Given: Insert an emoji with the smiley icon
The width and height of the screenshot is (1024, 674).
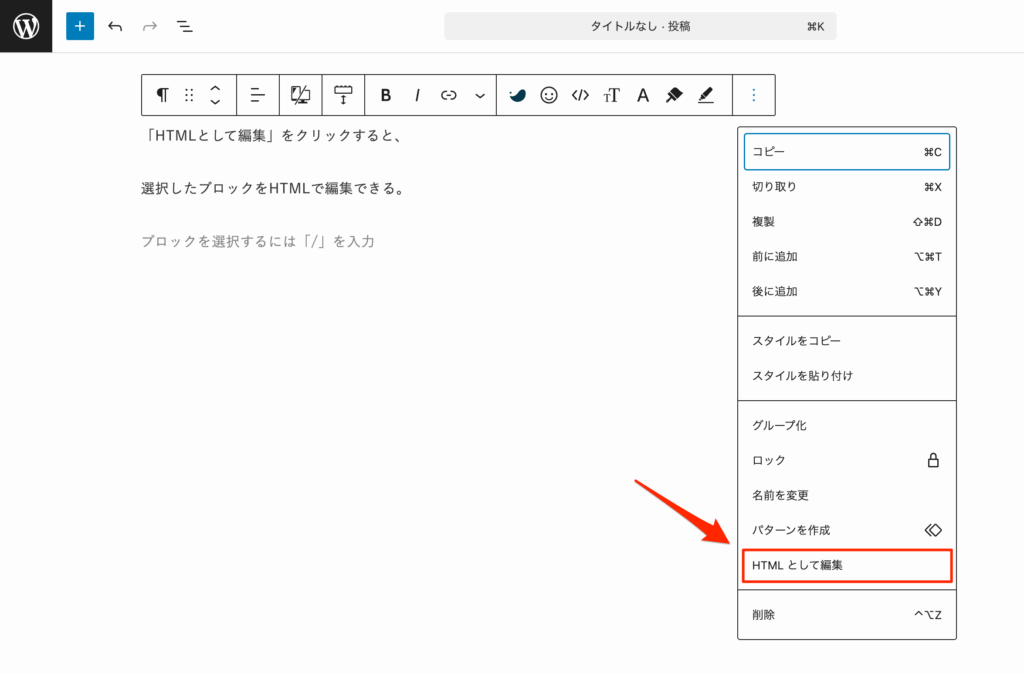Looking at the screenshot, I should pyautogui.click(x=549, y=94).
